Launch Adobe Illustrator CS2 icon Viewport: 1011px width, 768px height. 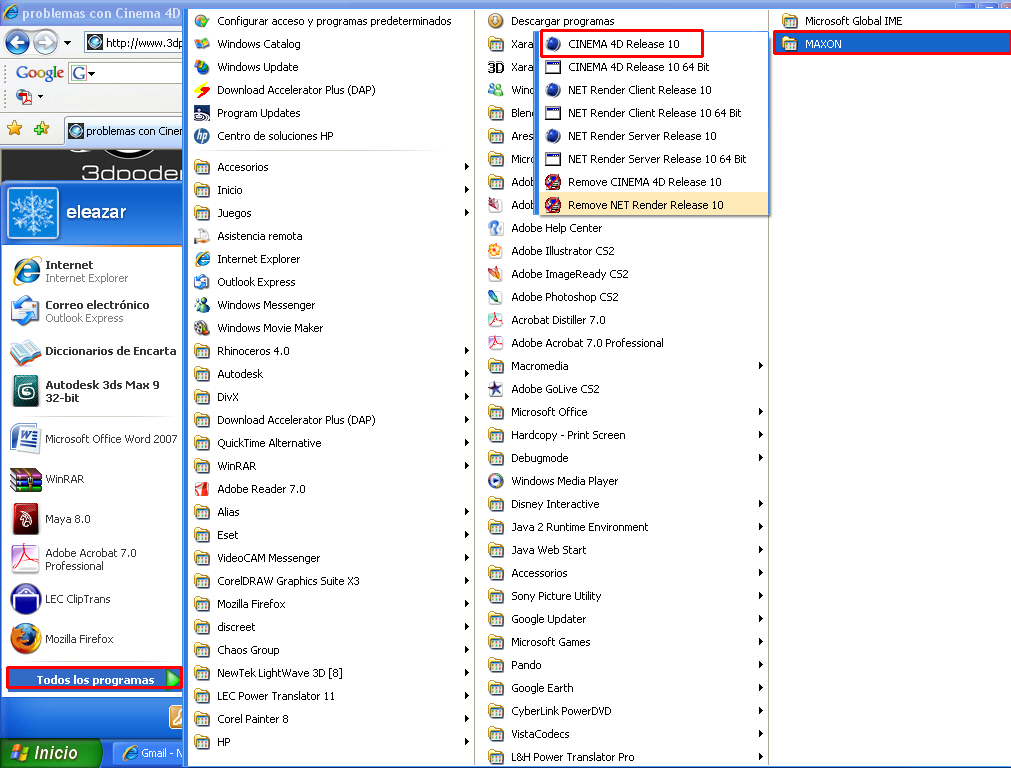[495, 251]
